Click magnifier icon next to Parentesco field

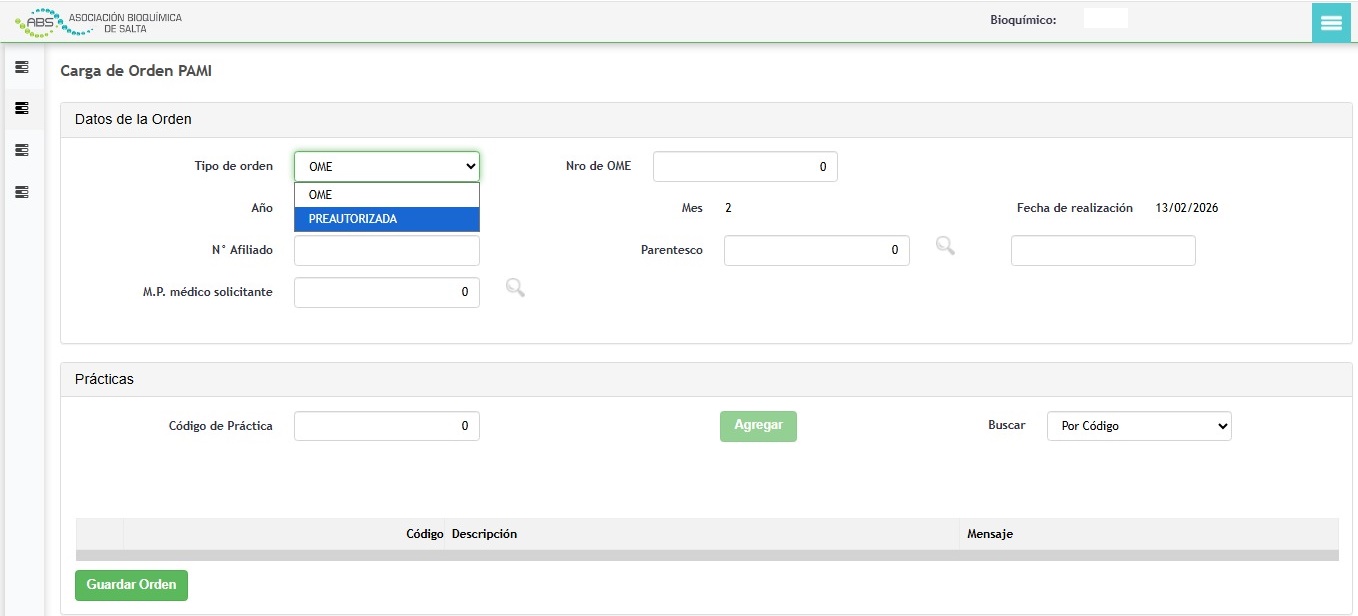tap(945, 246)
